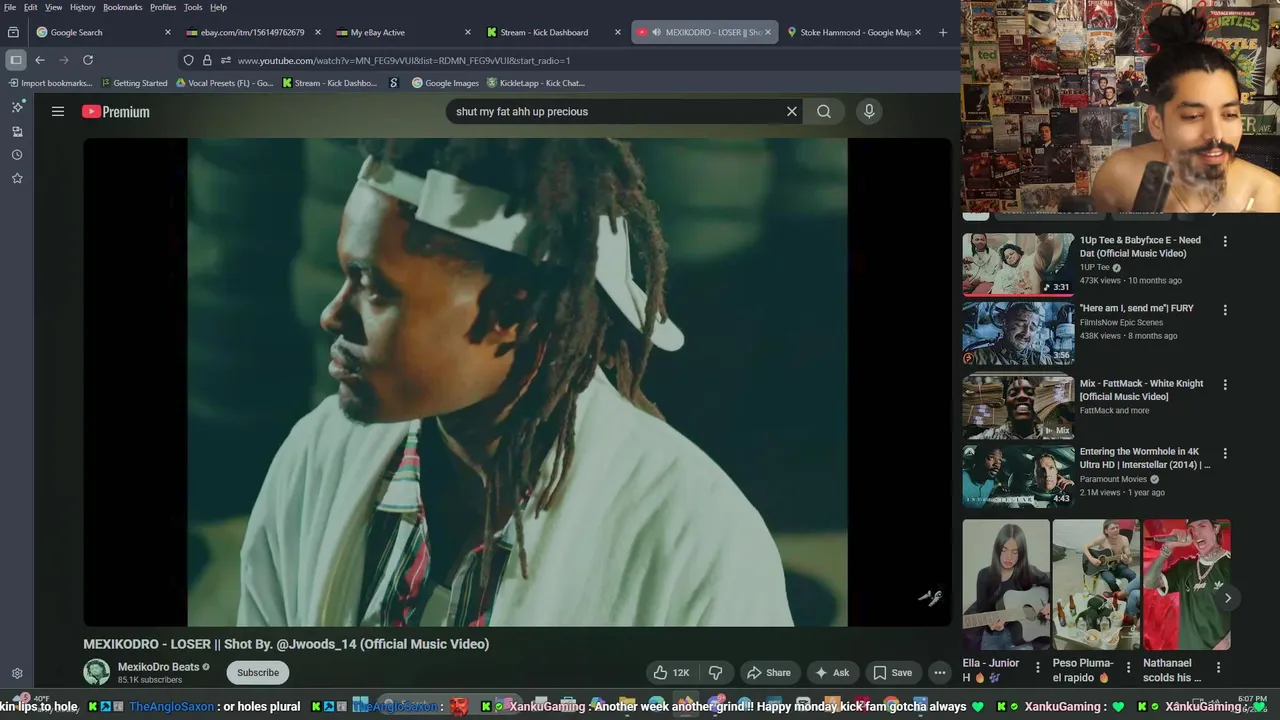Open Bookmarks star in Firefox sidebar
Image resolution: width=1280 pixels, height=720 pixels.
(x=17, y=178)
